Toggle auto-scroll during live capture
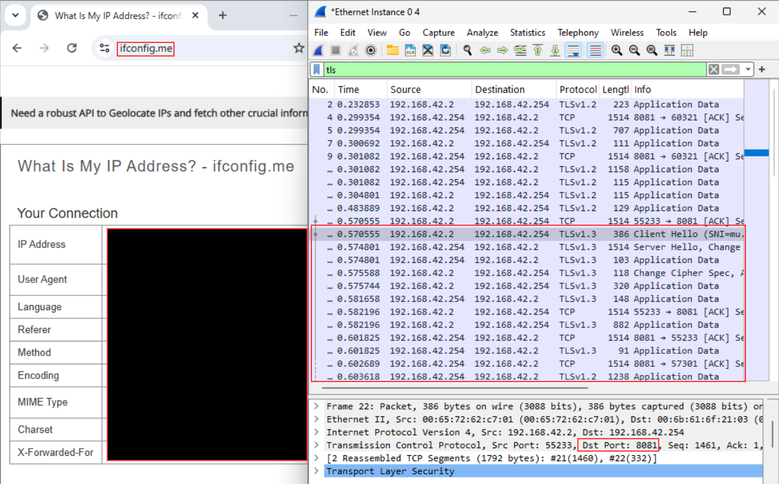 click(573, 50)
